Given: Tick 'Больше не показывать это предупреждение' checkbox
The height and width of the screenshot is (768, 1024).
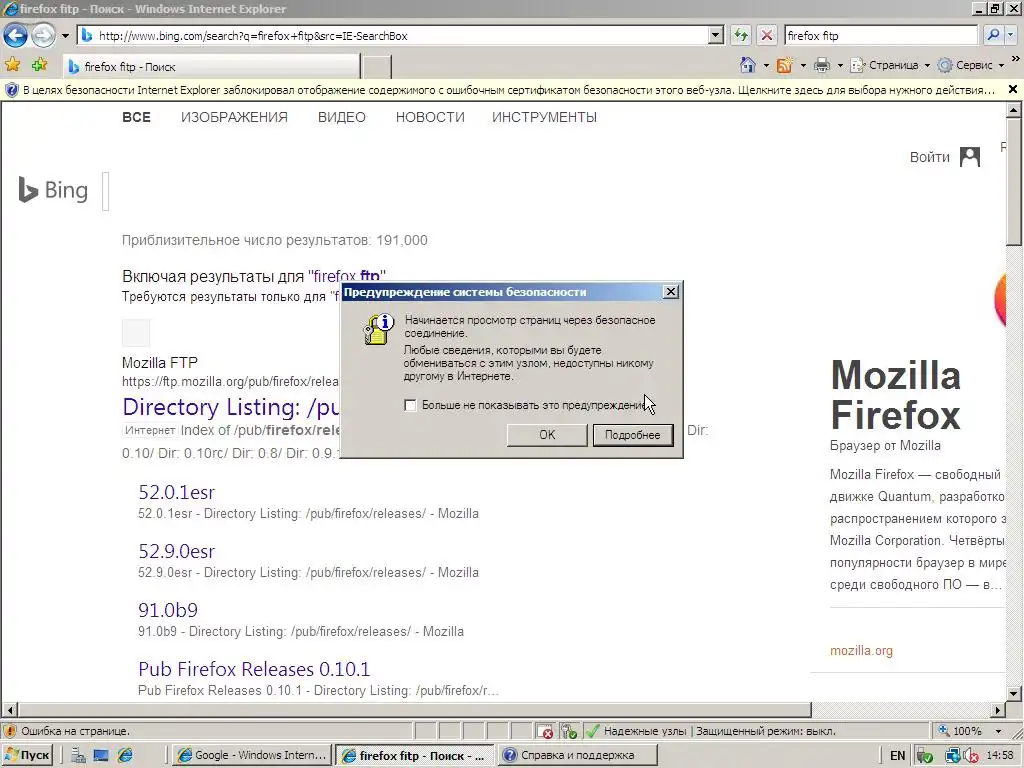Looking at the screenshot, I should point(410,406).
